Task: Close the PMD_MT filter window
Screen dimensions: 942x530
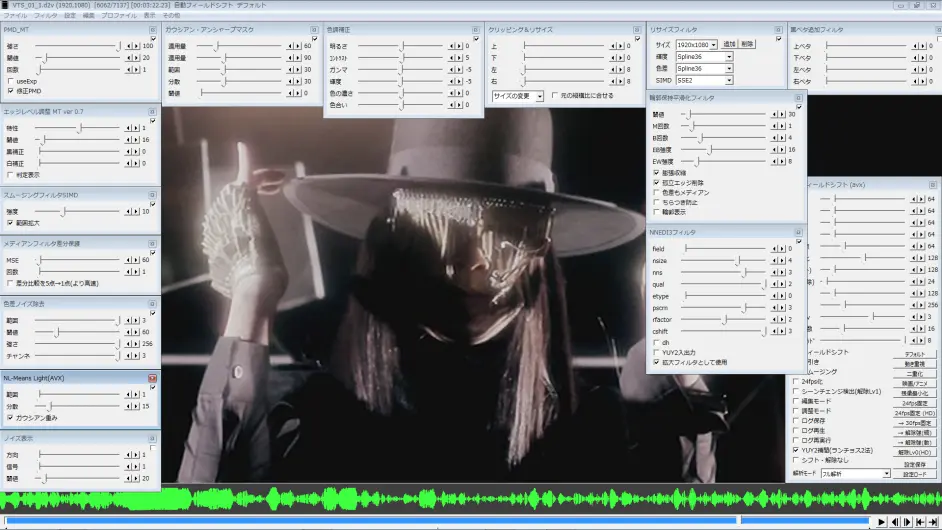Action: 153,30
